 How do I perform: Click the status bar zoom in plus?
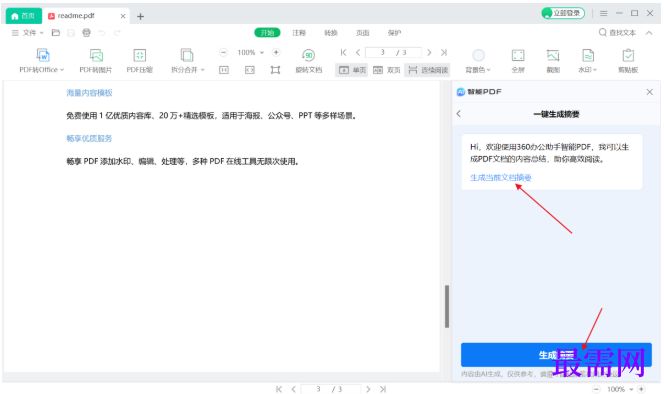(x=641, y=389)
